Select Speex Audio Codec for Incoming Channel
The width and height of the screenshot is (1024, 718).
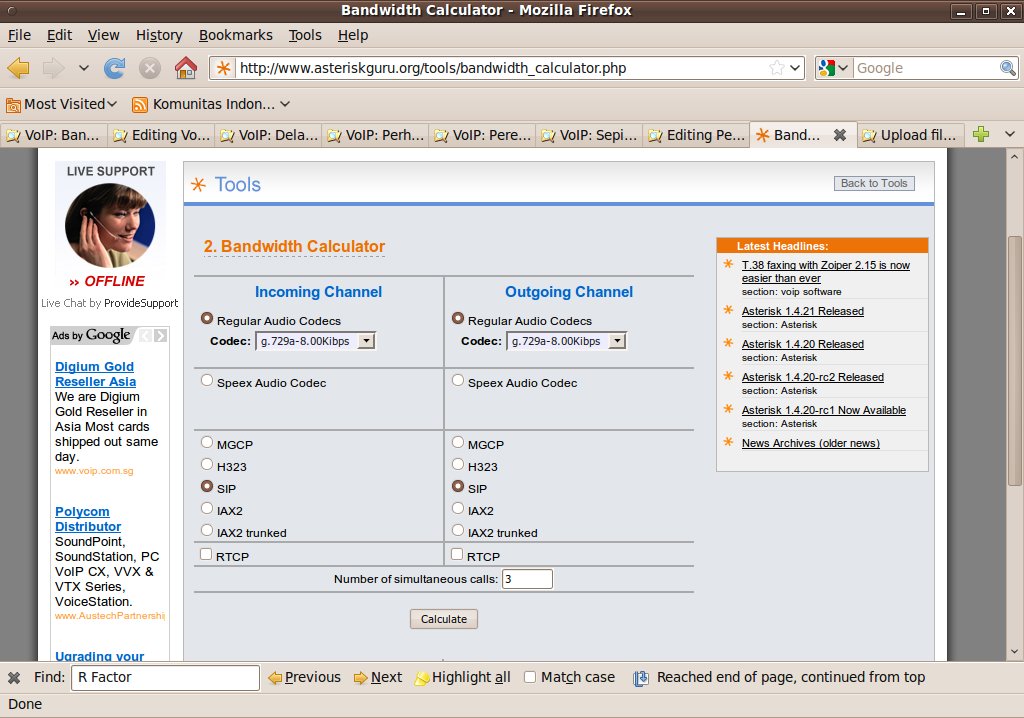pos(207,381)
